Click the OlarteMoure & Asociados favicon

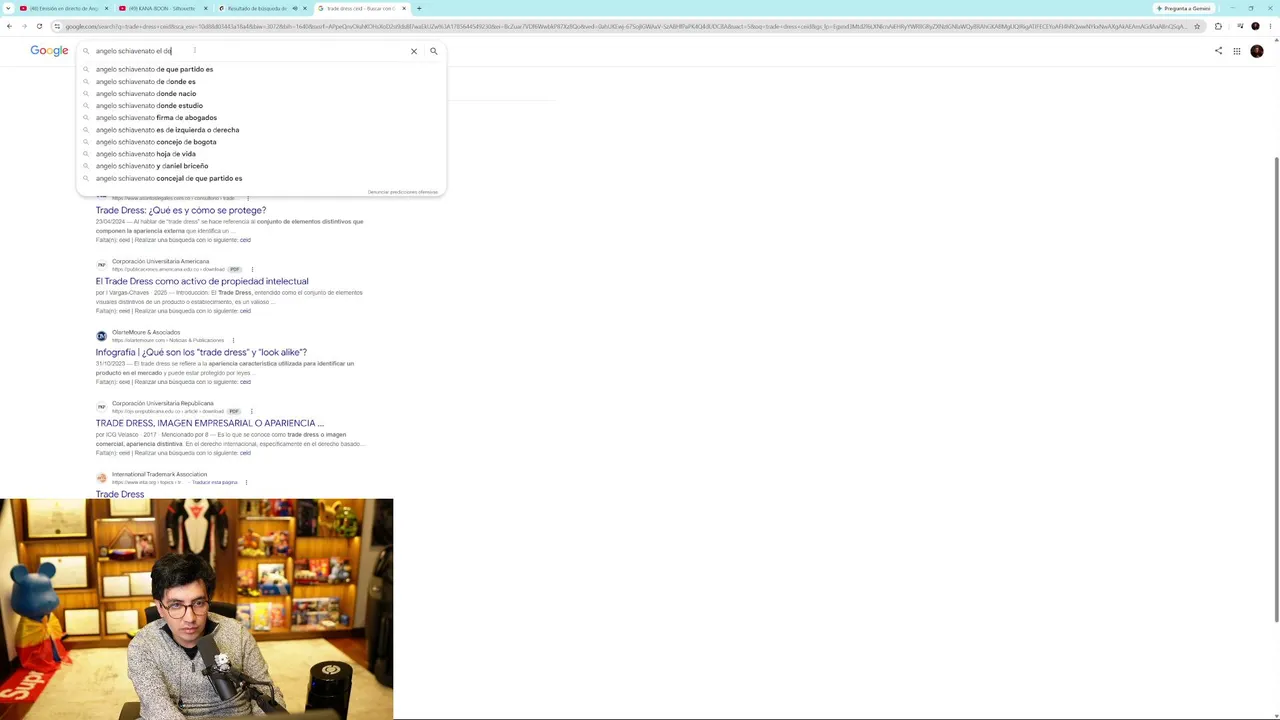click(101, 336)
